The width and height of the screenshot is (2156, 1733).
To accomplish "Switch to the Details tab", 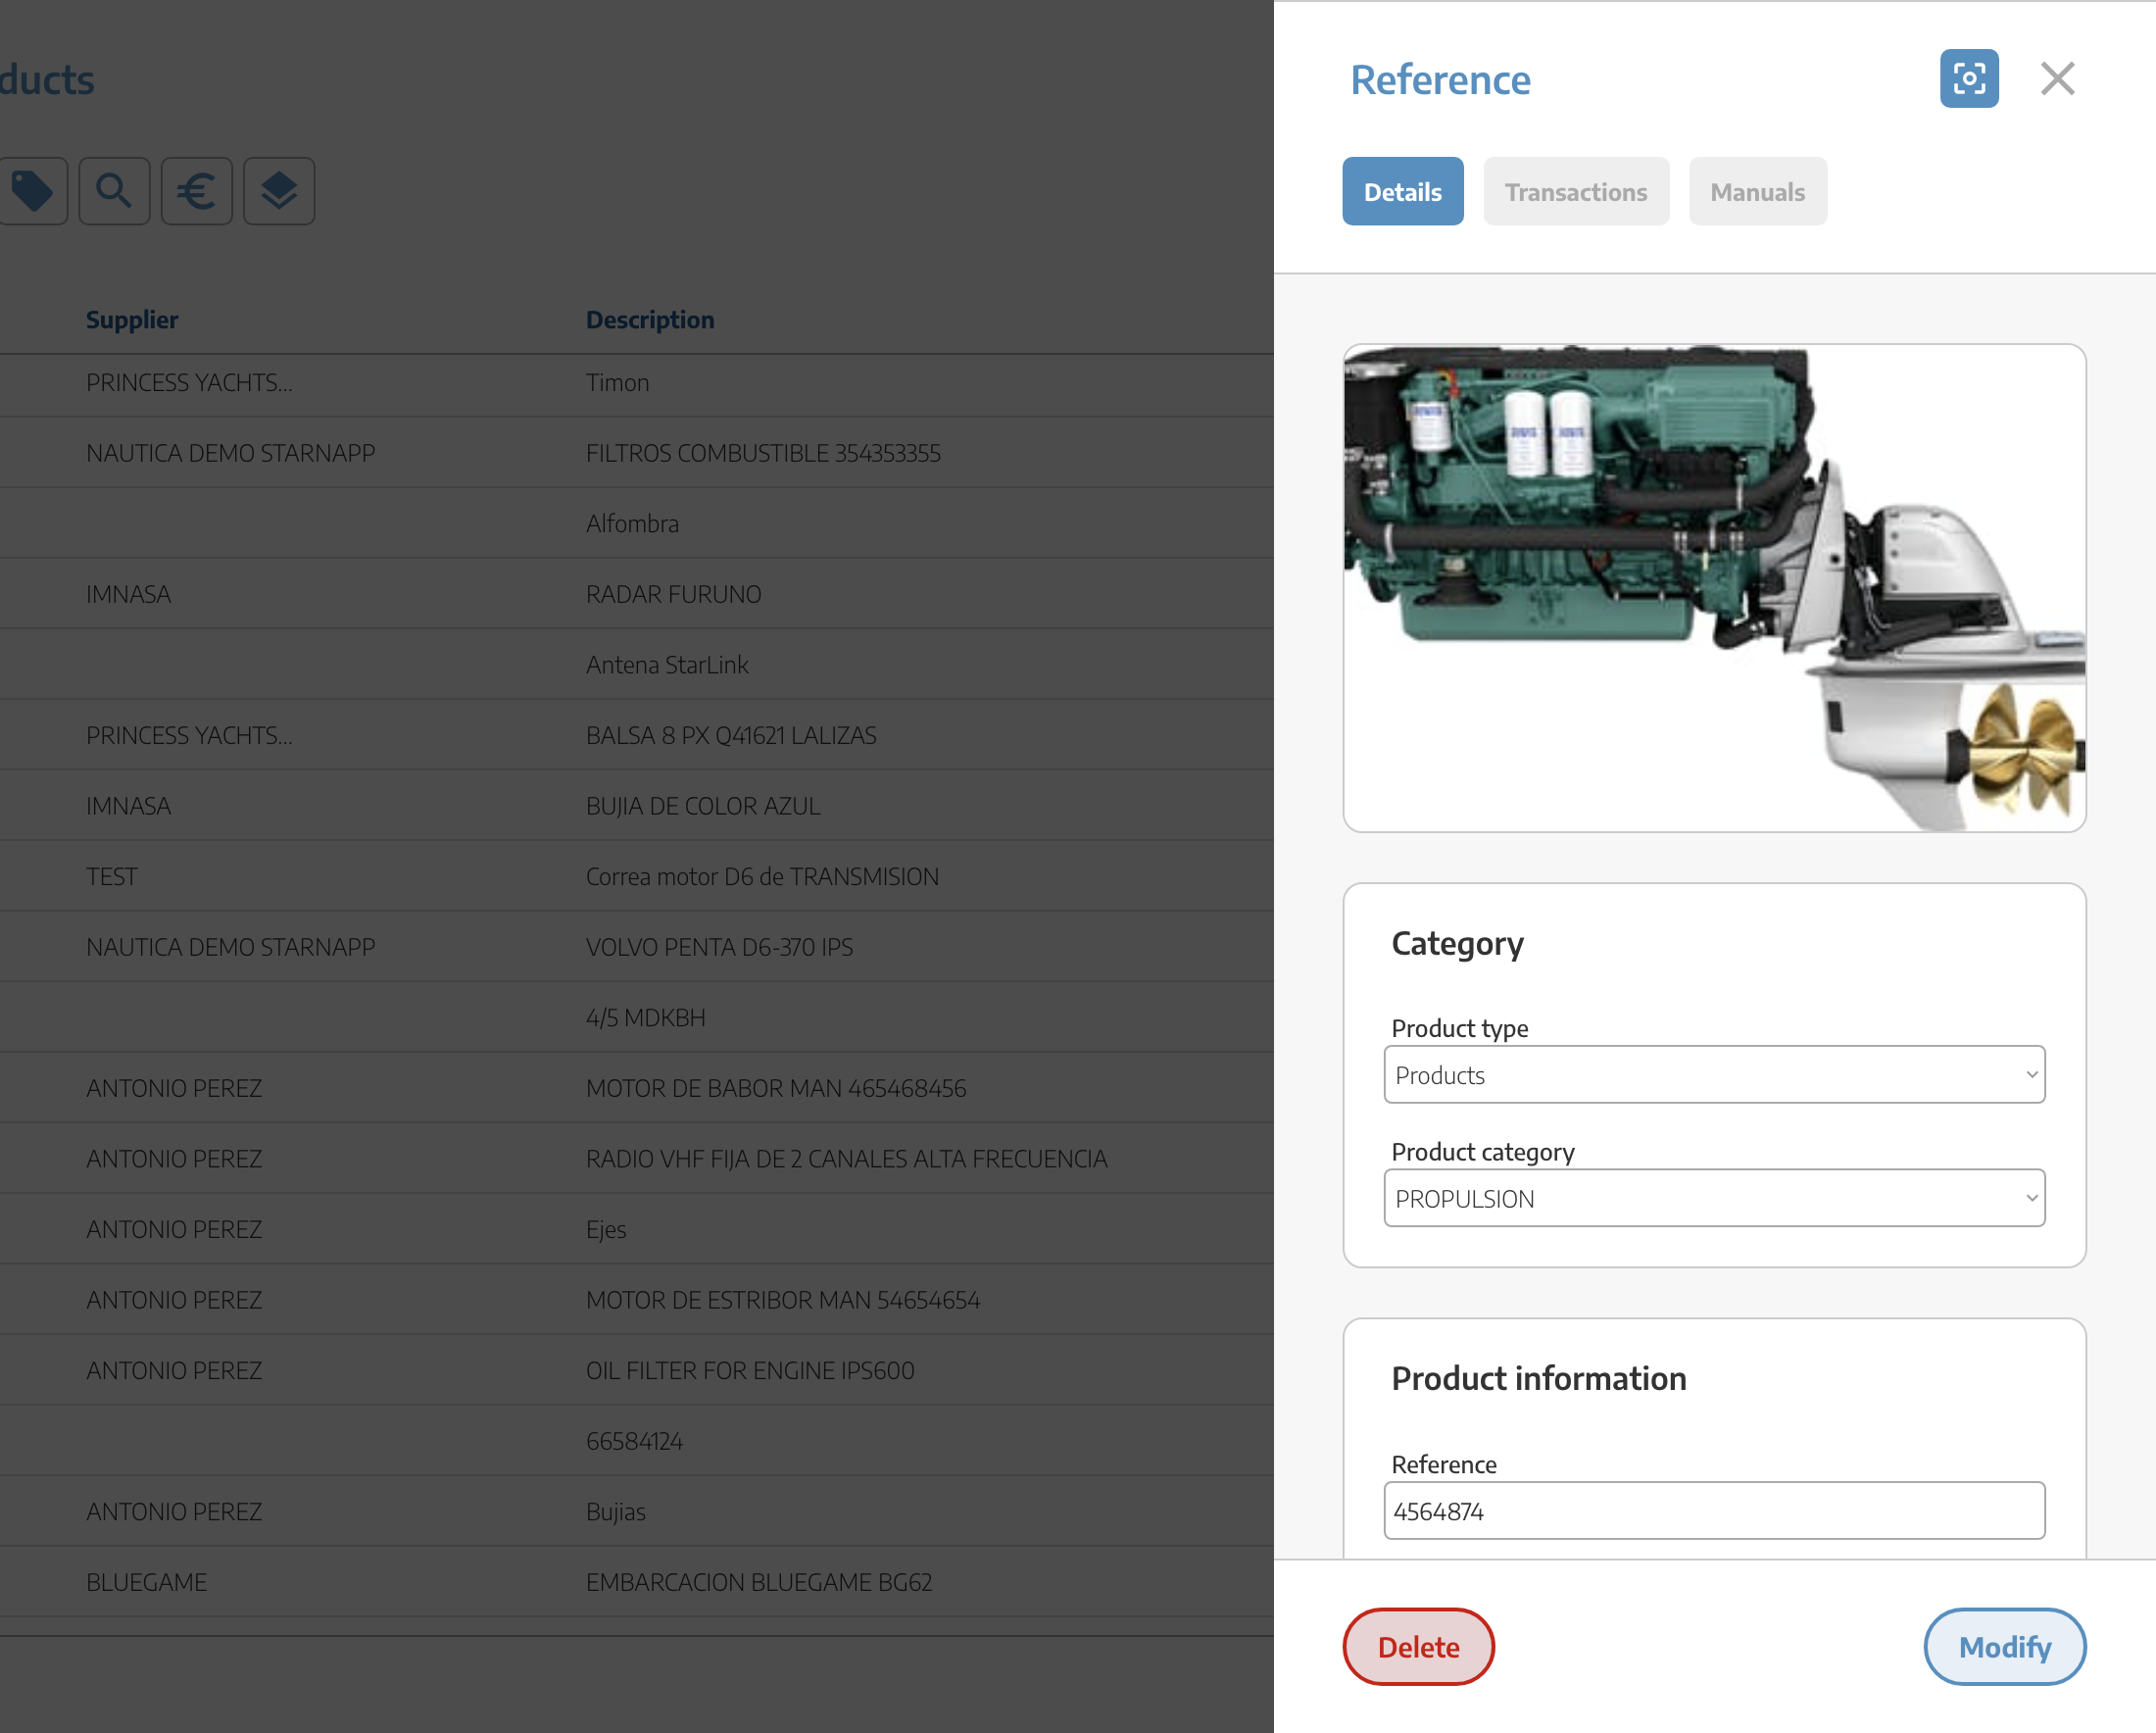I will pyautogui.click(x=1402, y=191).
